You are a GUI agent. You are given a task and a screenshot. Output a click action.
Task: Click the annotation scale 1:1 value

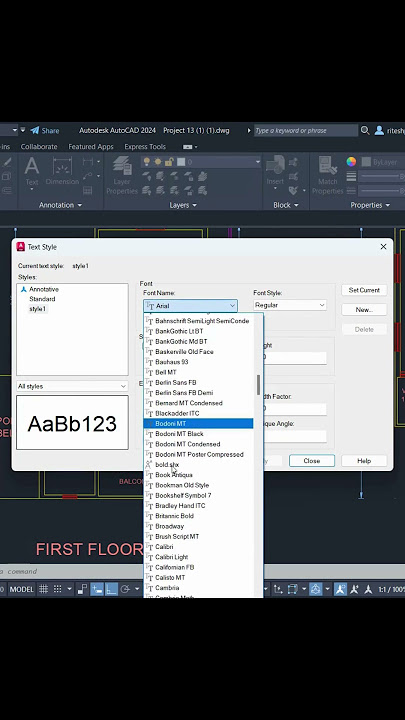392,589
